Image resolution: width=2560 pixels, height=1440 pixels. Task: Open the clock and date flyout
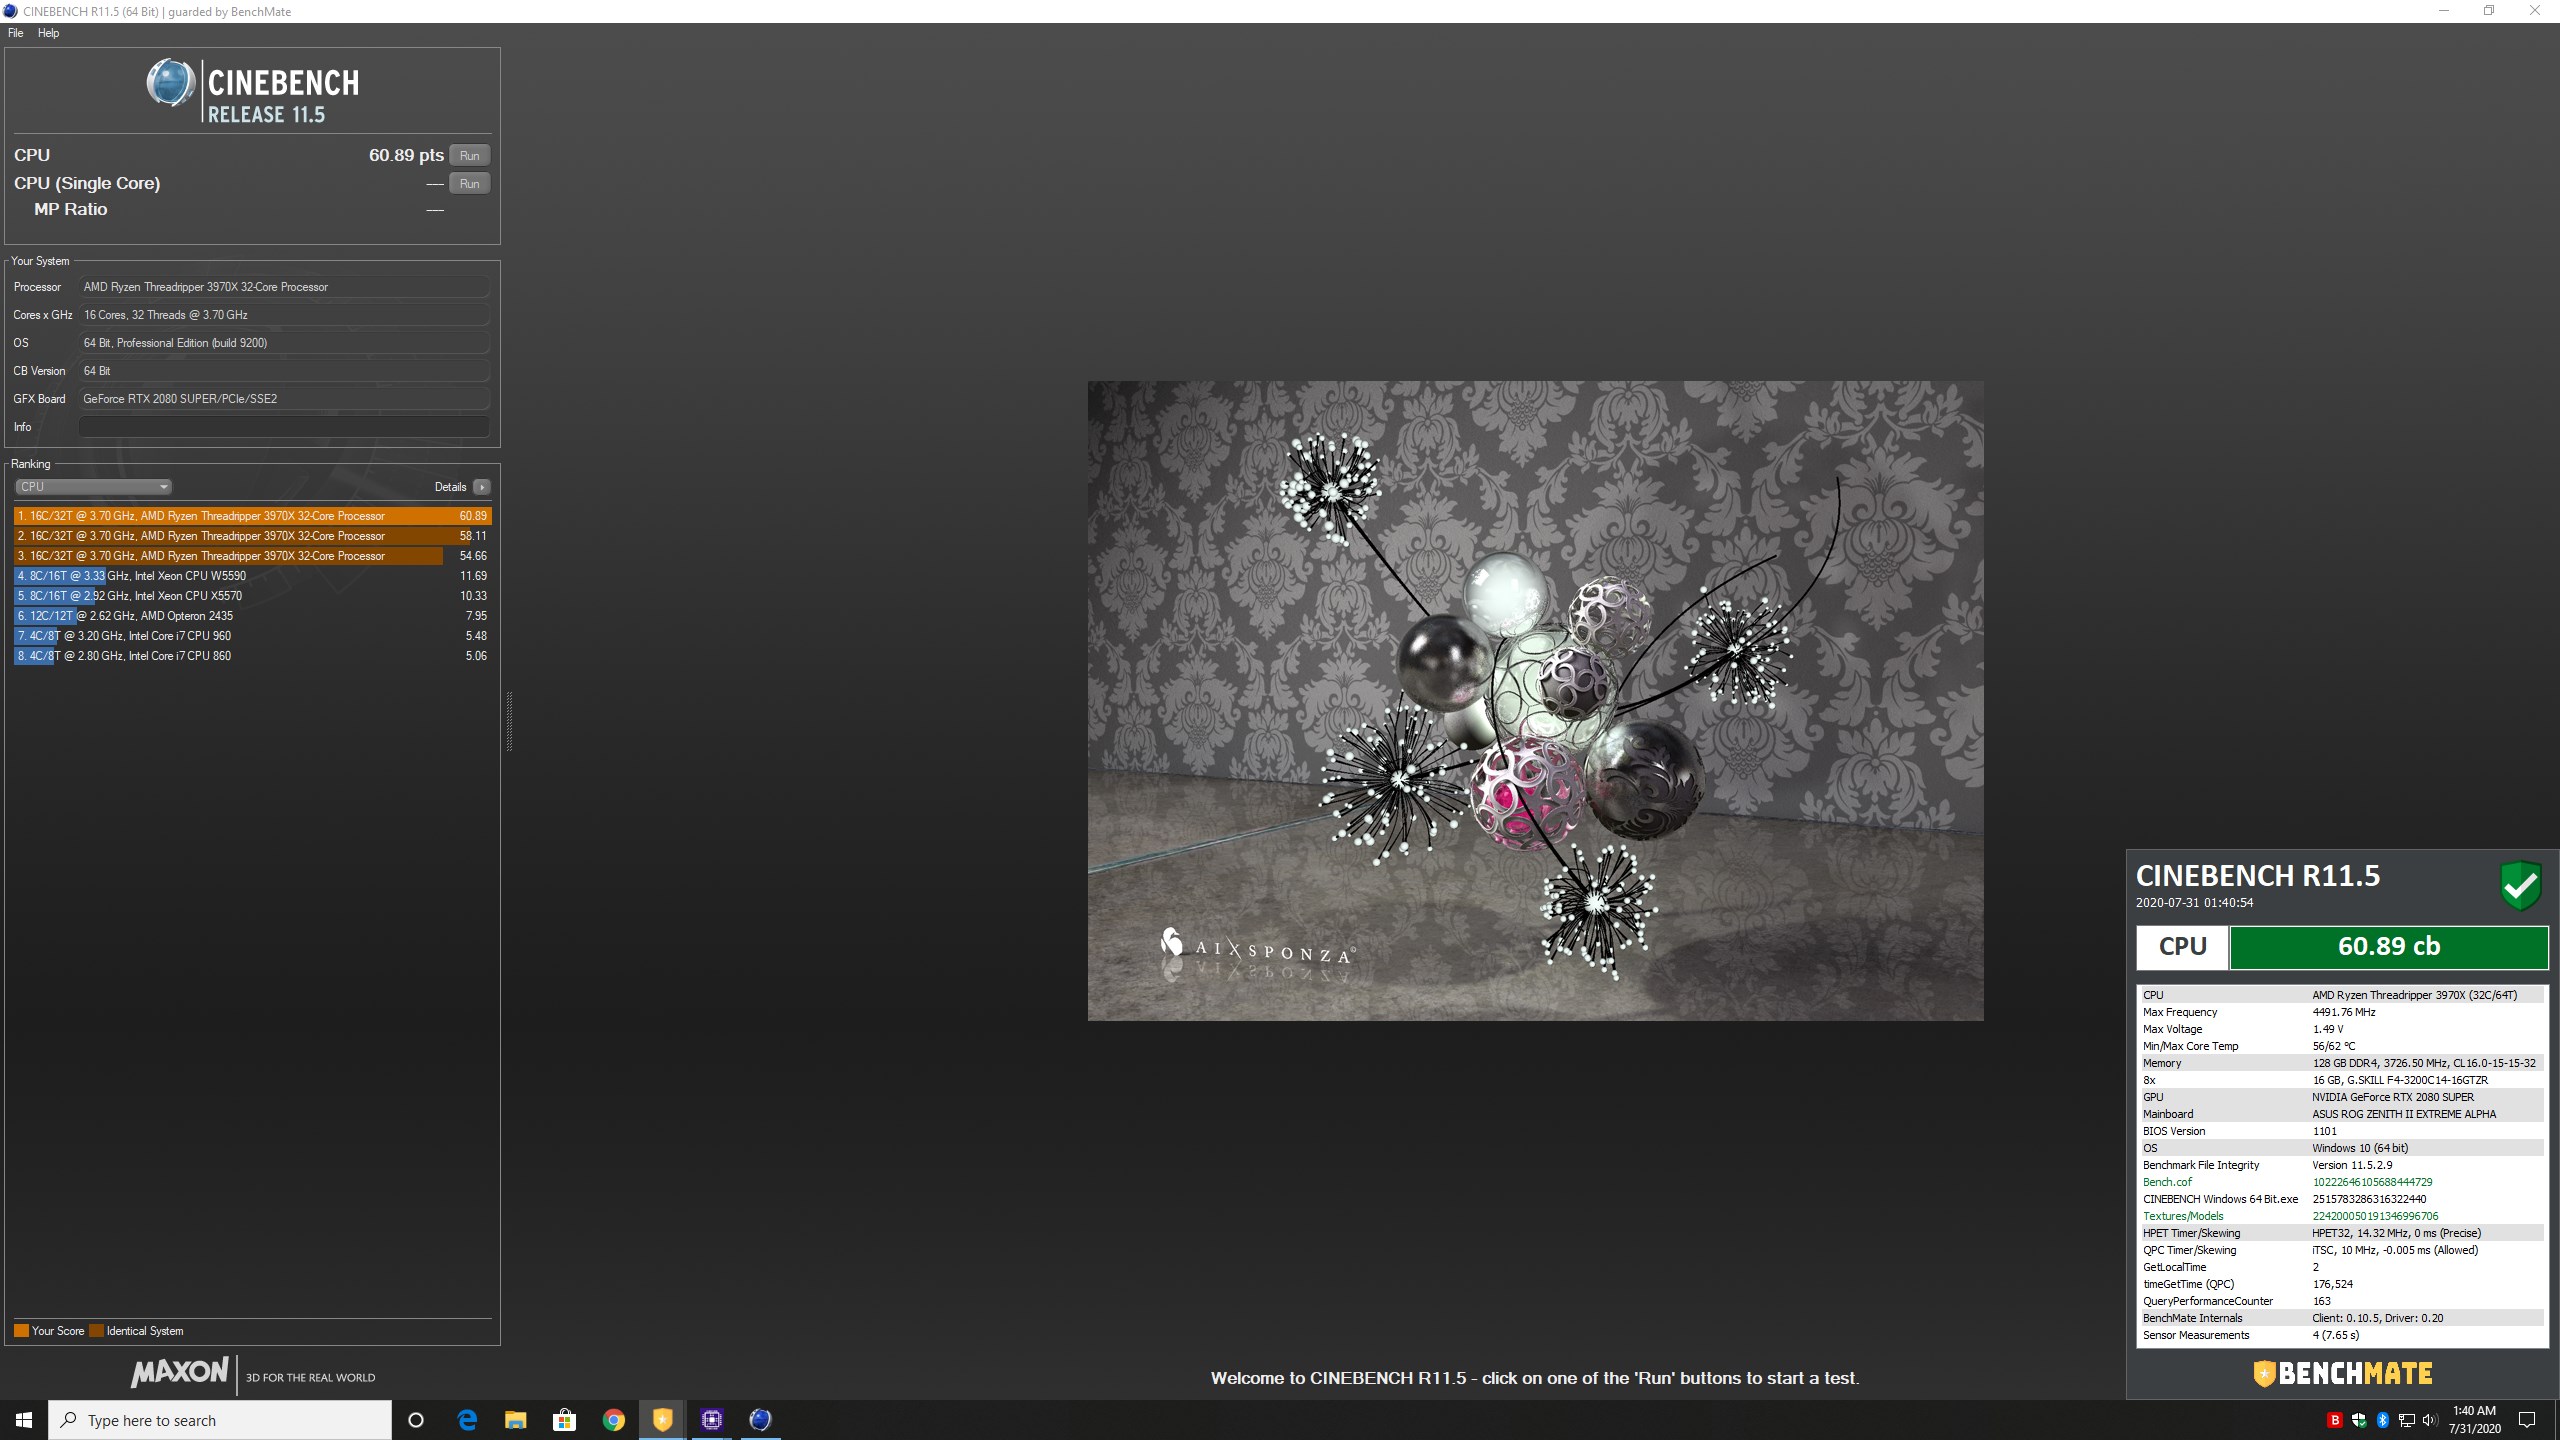pyautogui.click(x=2474, y=1420)
